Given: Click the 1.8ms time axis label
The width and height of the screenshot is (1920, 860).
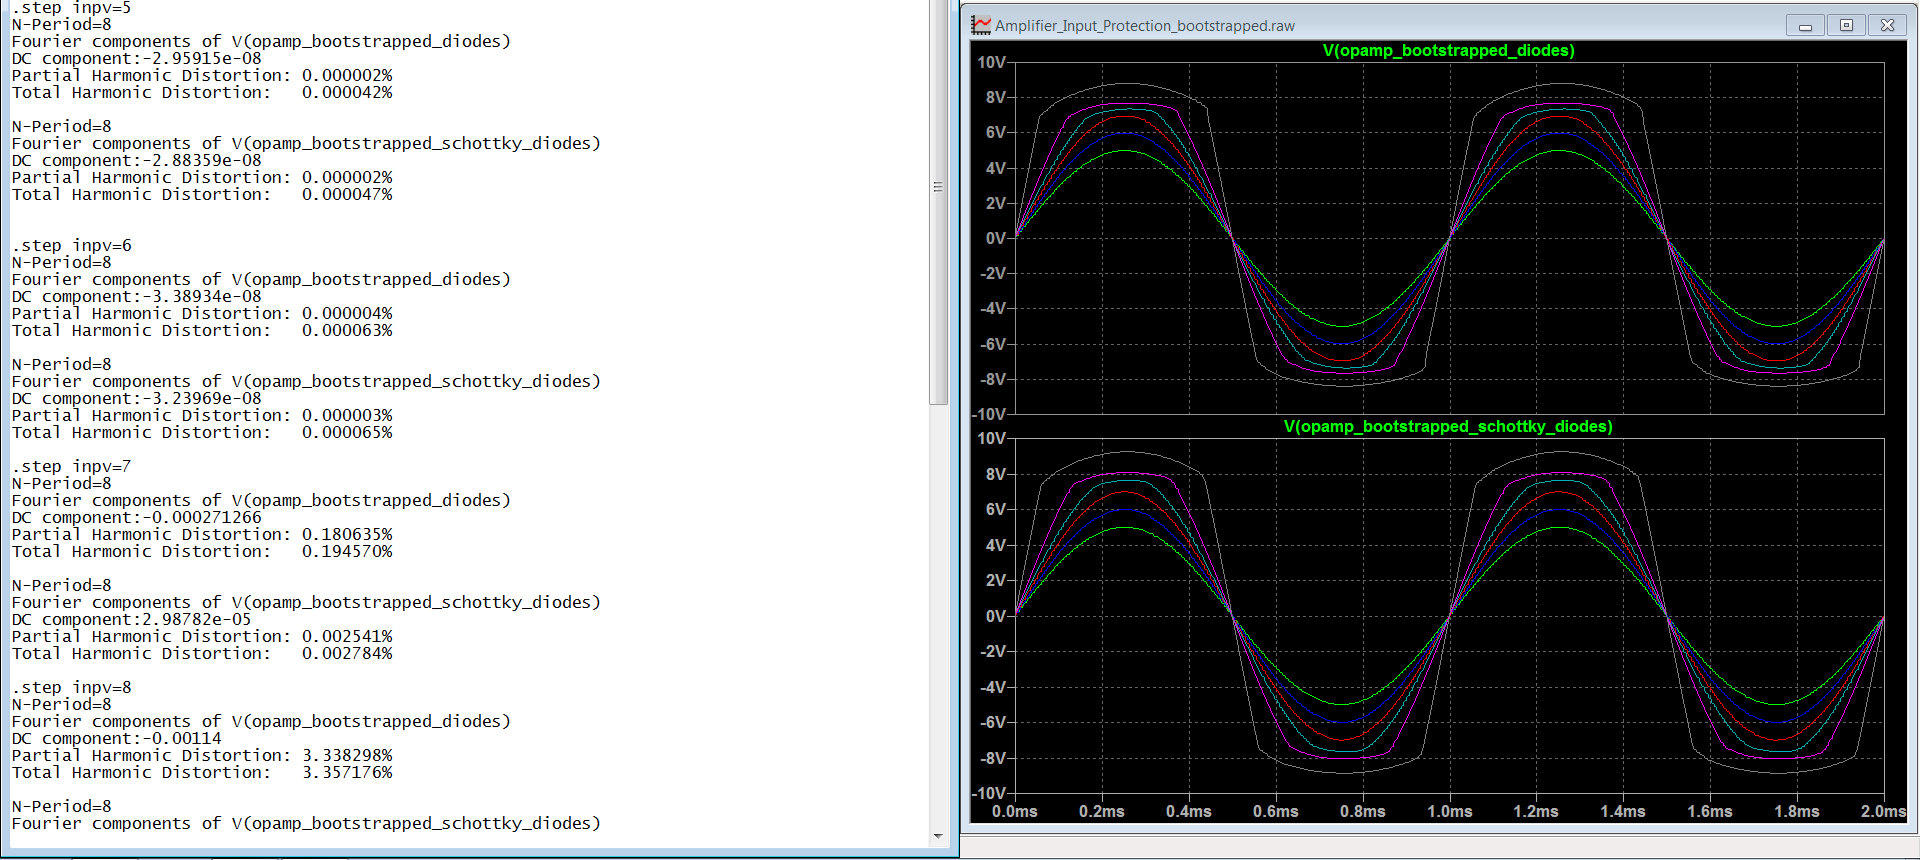Looking at the screenshot, I should click(x=1797, y=811).
